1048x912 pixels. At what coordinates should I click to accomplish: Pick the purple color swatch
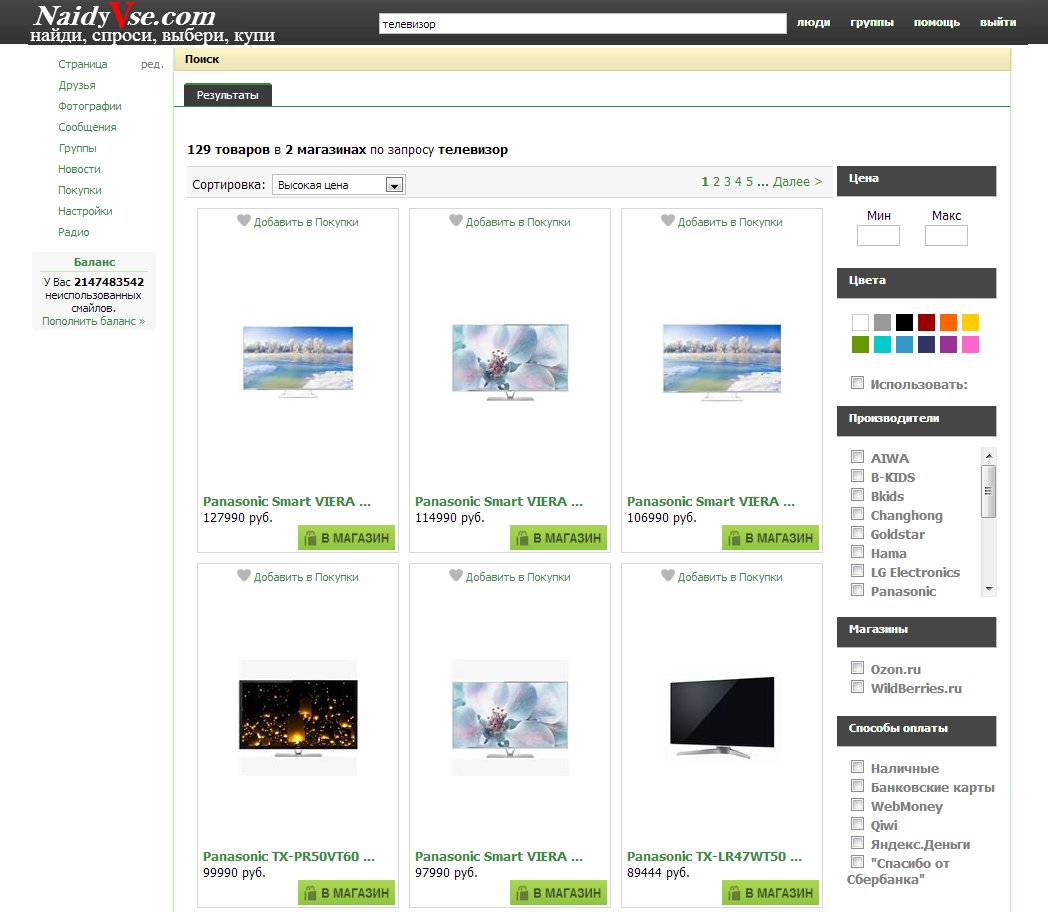click(x=948, y=344)
